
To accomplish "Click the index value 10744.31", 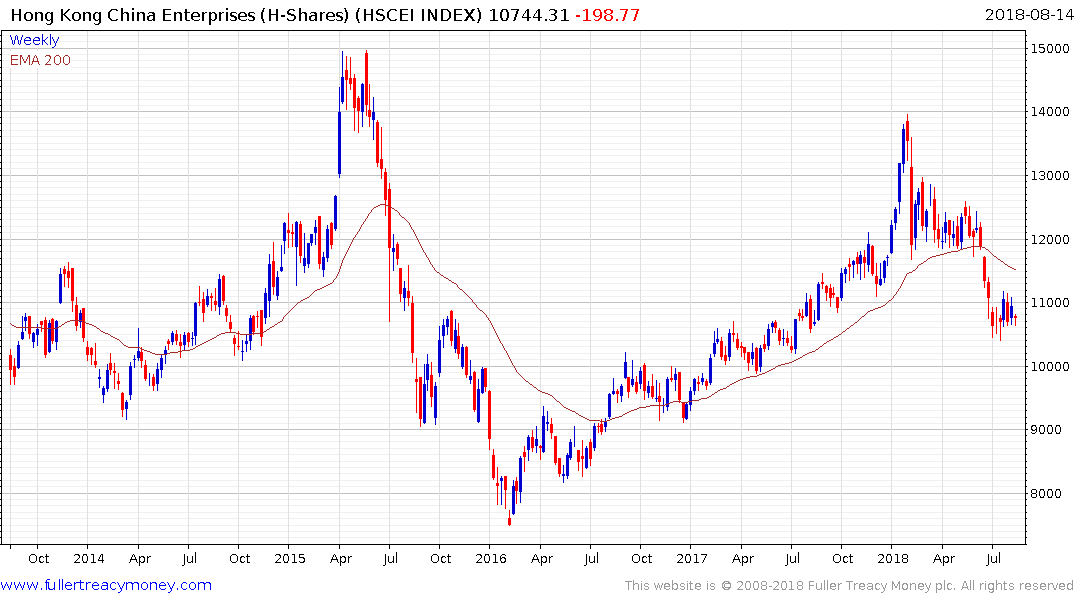I will (x=542, y=15).
